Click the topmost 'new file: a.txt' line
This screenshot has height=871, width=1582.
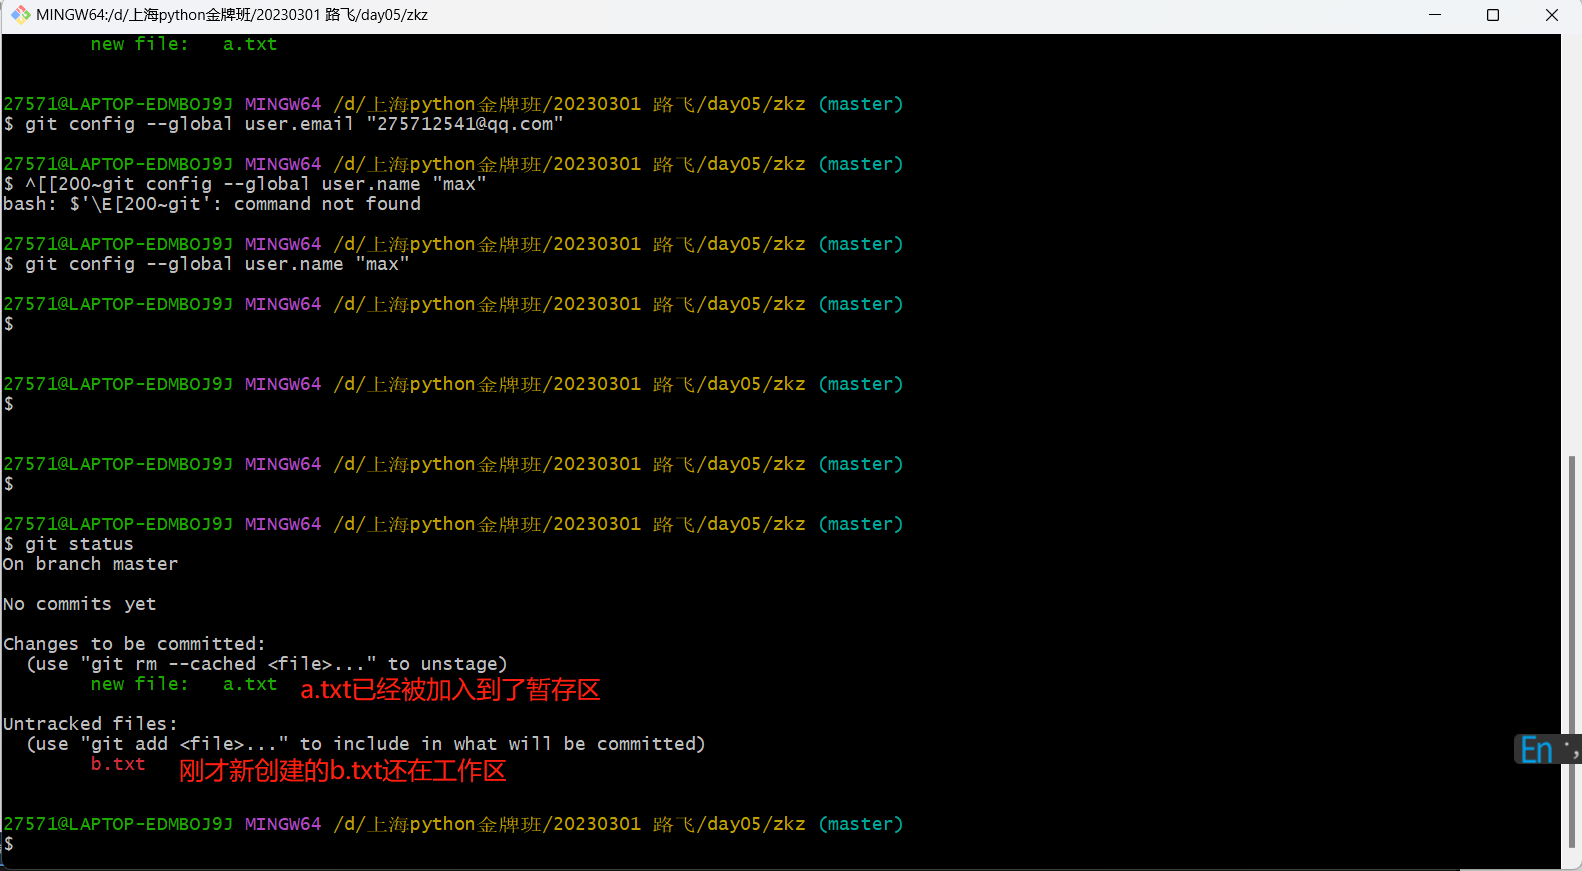184,44
